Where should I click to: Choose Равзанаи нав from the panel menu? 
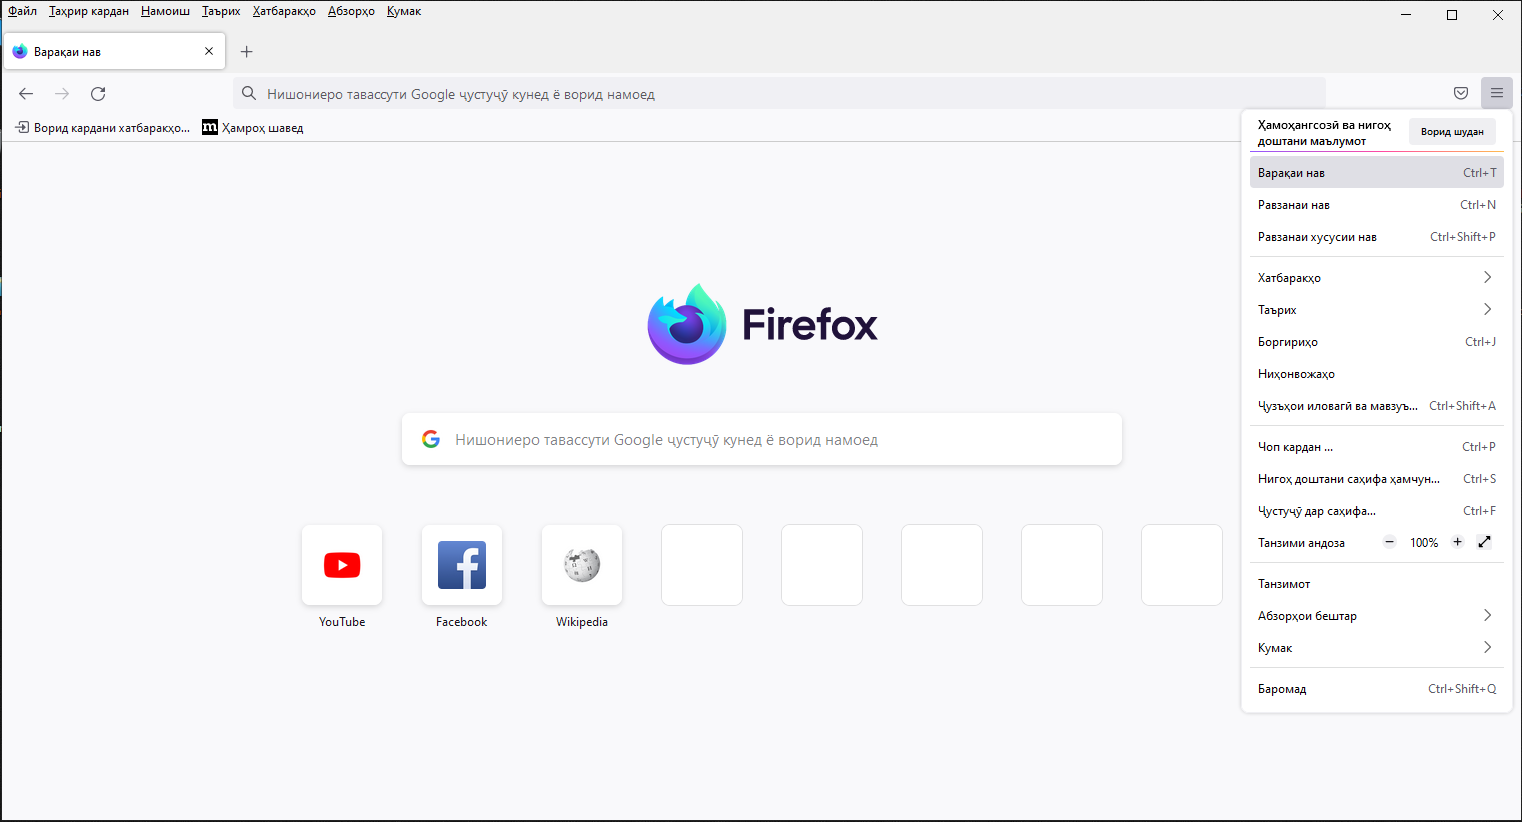tap(1376, 205)
